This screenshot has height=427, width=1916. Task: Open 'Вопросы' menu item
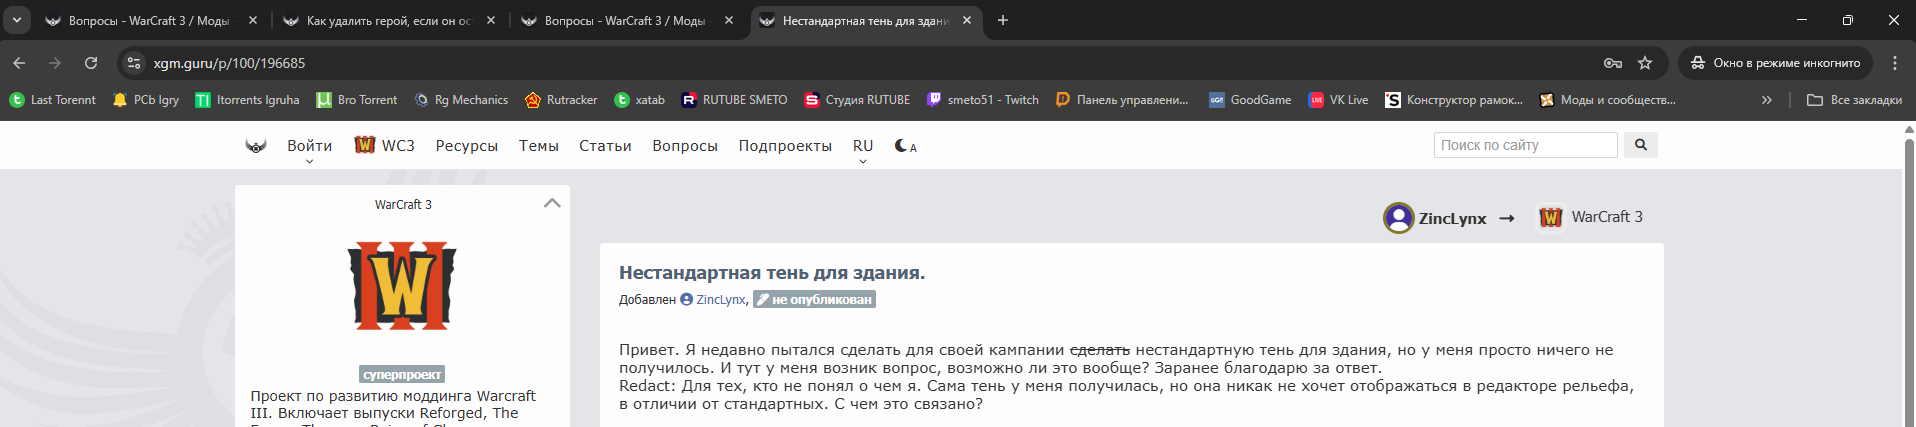[x=685, y=146]
